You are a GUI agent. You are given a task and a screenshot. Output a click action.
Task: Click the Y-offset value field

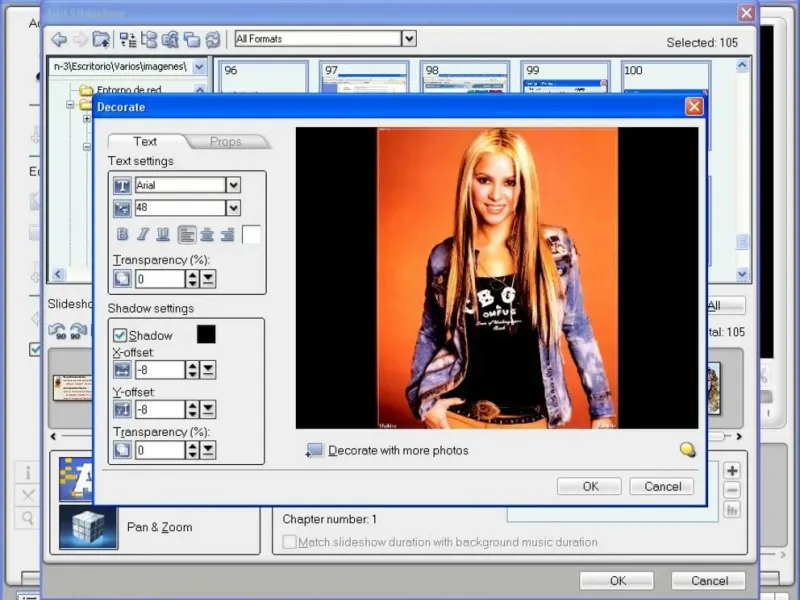[x=160, y=409]
